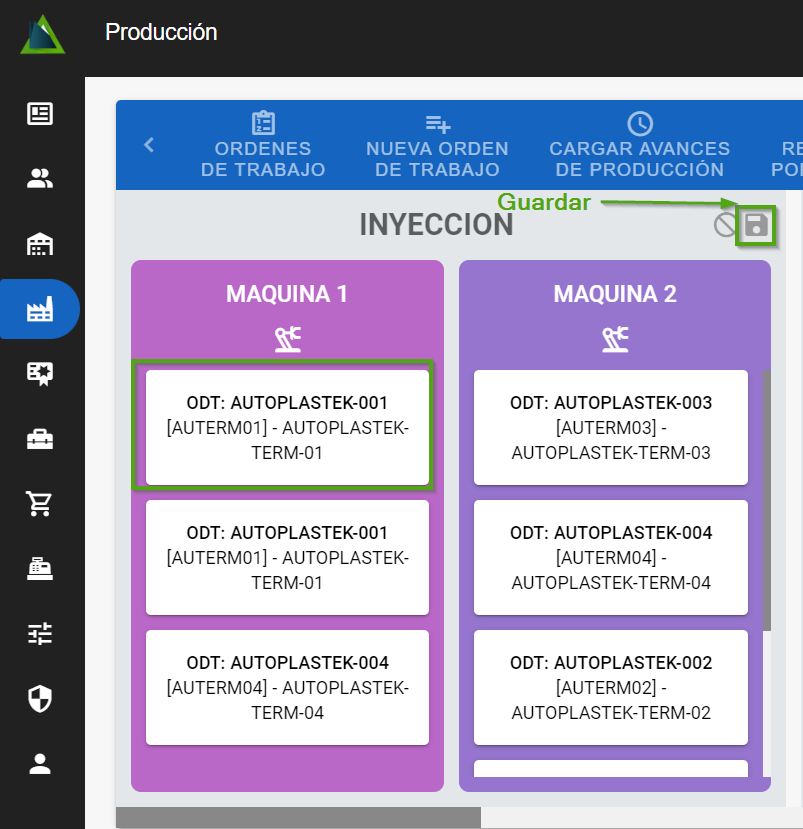The width and height of the screenshot is (803, 829).
Task: Open the tune sliders settings icon
Action: pyautogui.click(x=40, y=634)
